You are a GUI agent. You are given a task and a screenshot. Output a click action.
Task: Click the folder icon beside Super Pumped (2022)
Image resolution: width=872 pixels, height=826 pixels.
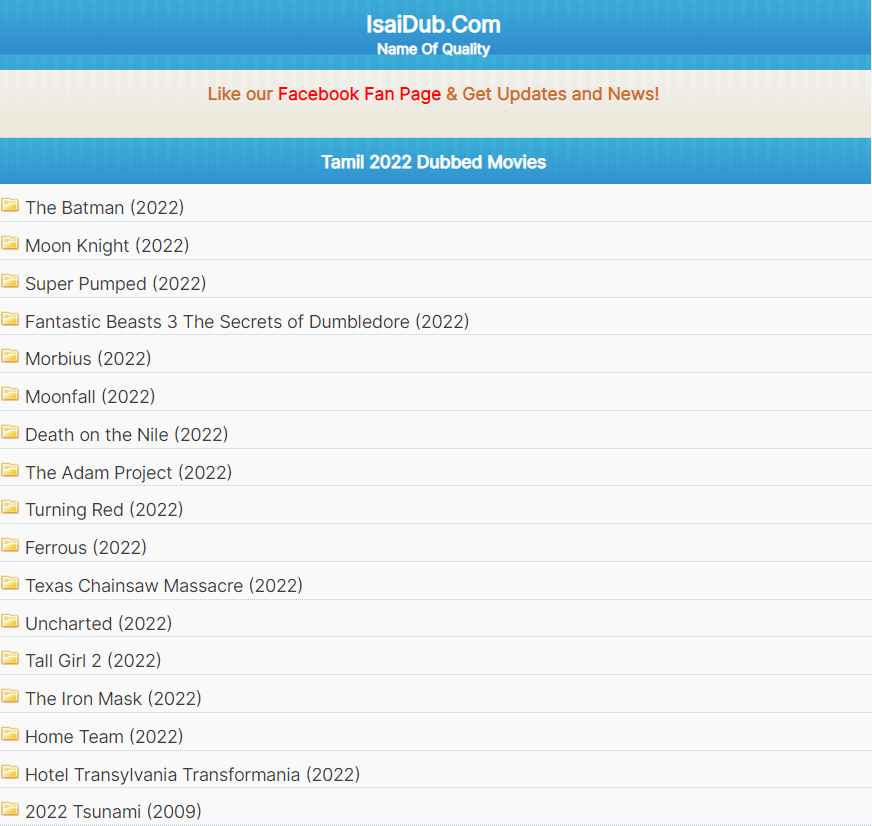[10, 281]
